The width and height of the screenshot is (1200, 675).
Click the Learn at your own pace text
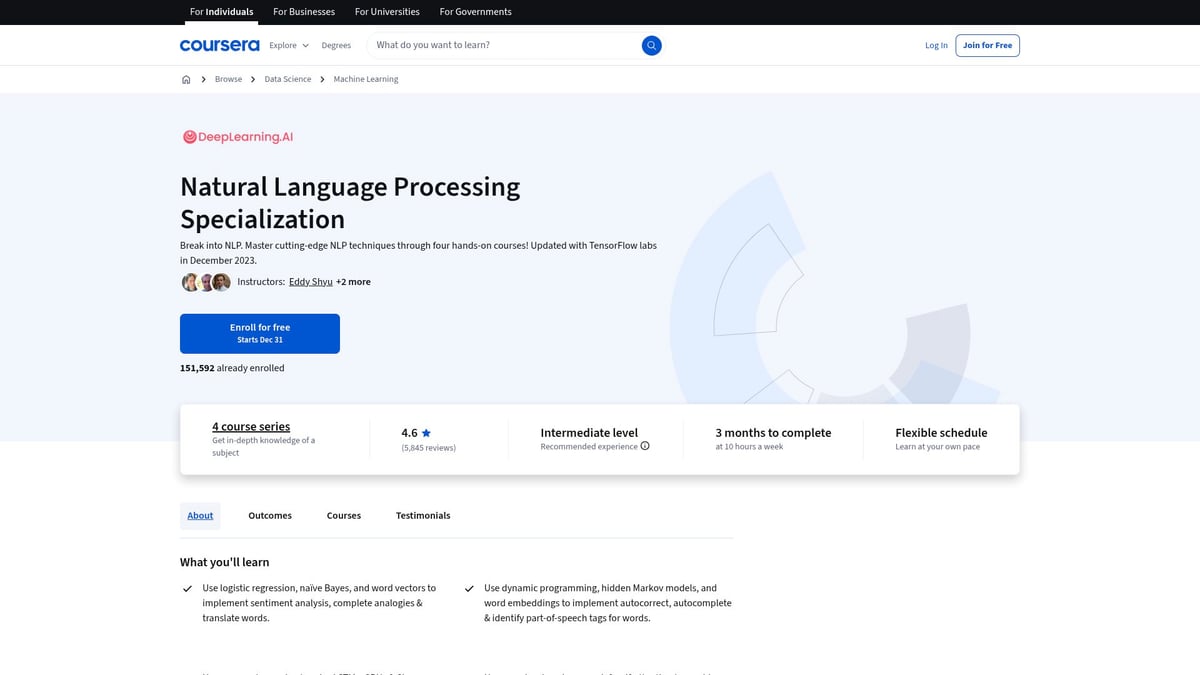tap(937, 447)
